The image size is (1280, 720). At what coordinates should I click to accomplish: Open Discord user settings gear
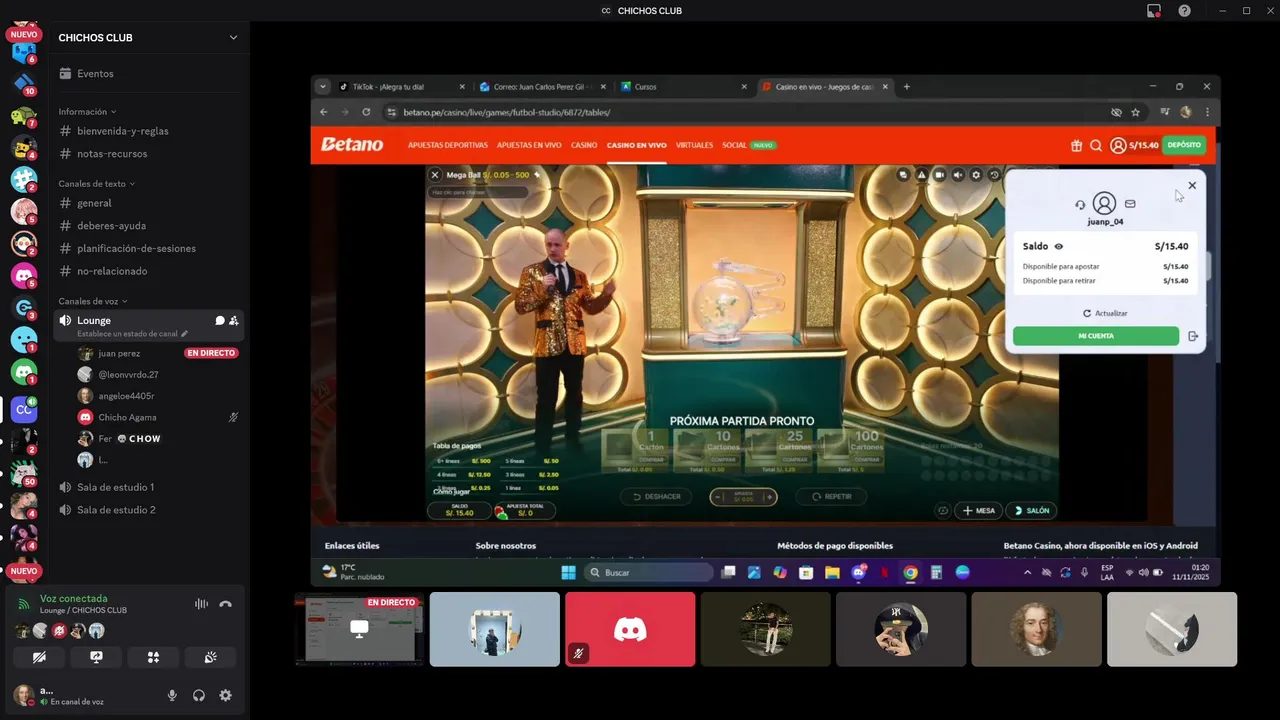click(x=225, y=695)
